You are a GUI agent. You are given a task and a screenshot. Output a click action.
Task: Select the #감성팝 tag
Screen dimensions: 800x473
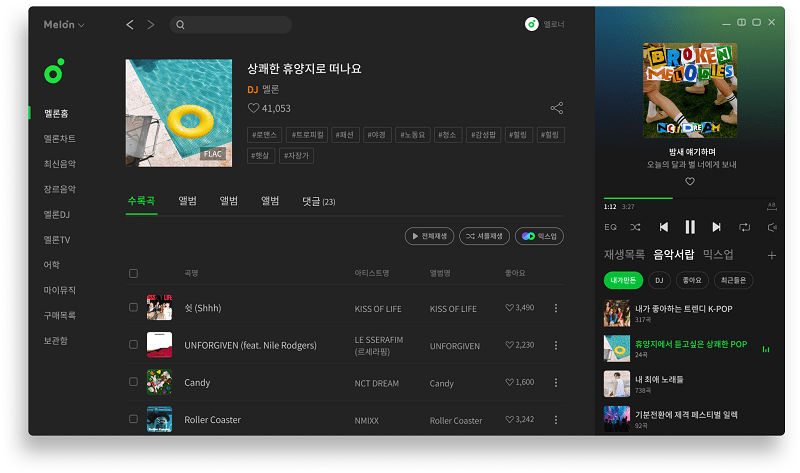484,135
